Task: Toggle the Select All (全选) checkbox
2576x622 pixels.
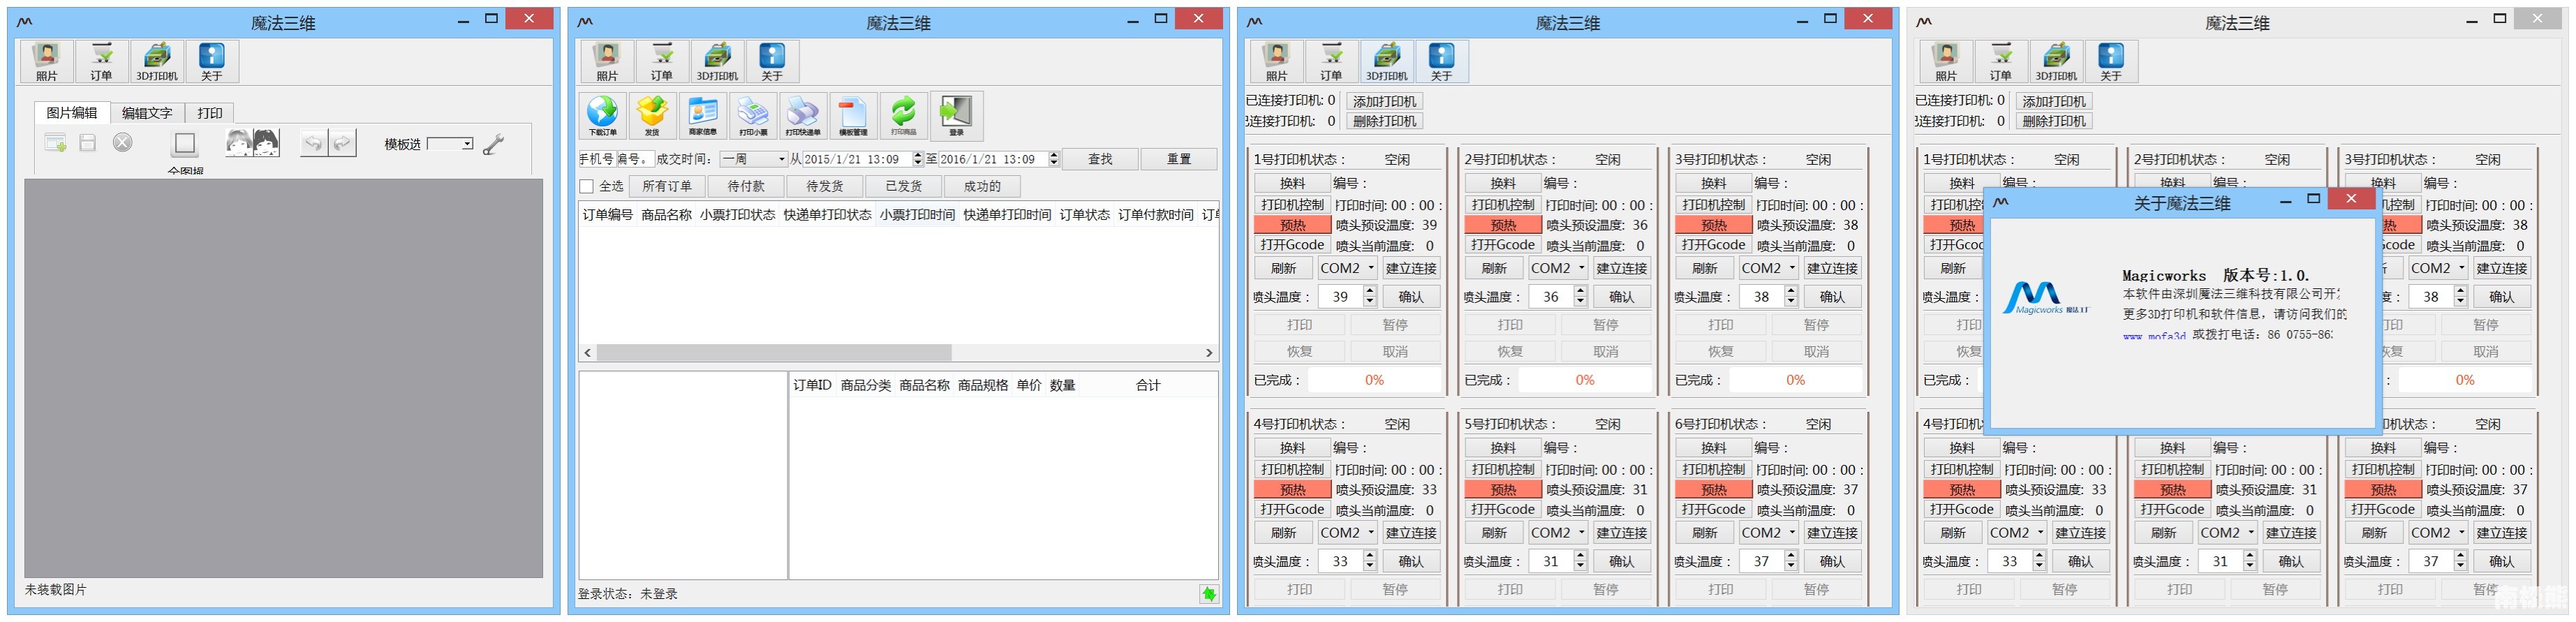Action: [587, 187]
